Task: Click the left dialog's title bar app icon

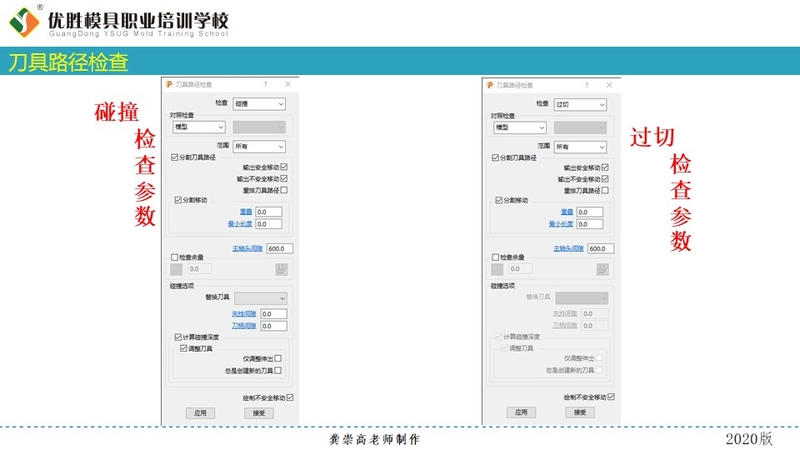Action: click(x=169, y=85)
